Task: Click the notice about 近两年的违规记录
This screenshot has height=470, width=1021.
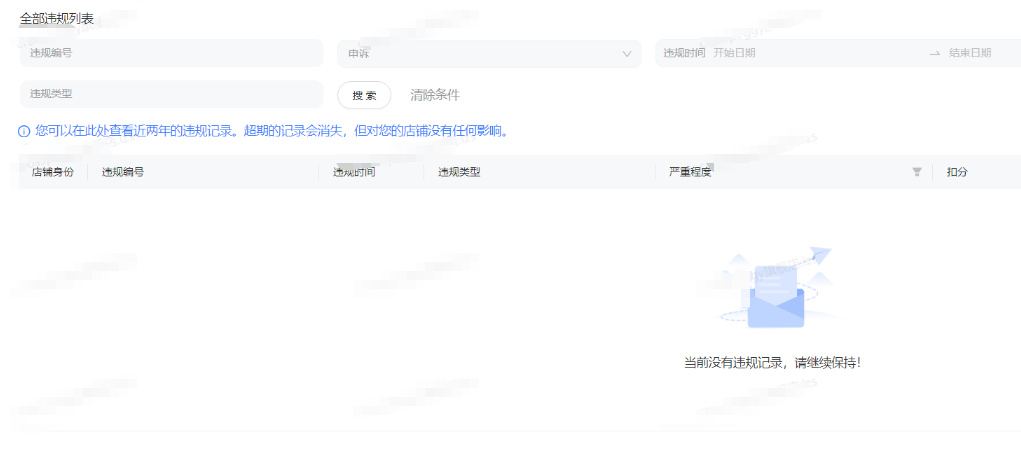Action: 271,131
